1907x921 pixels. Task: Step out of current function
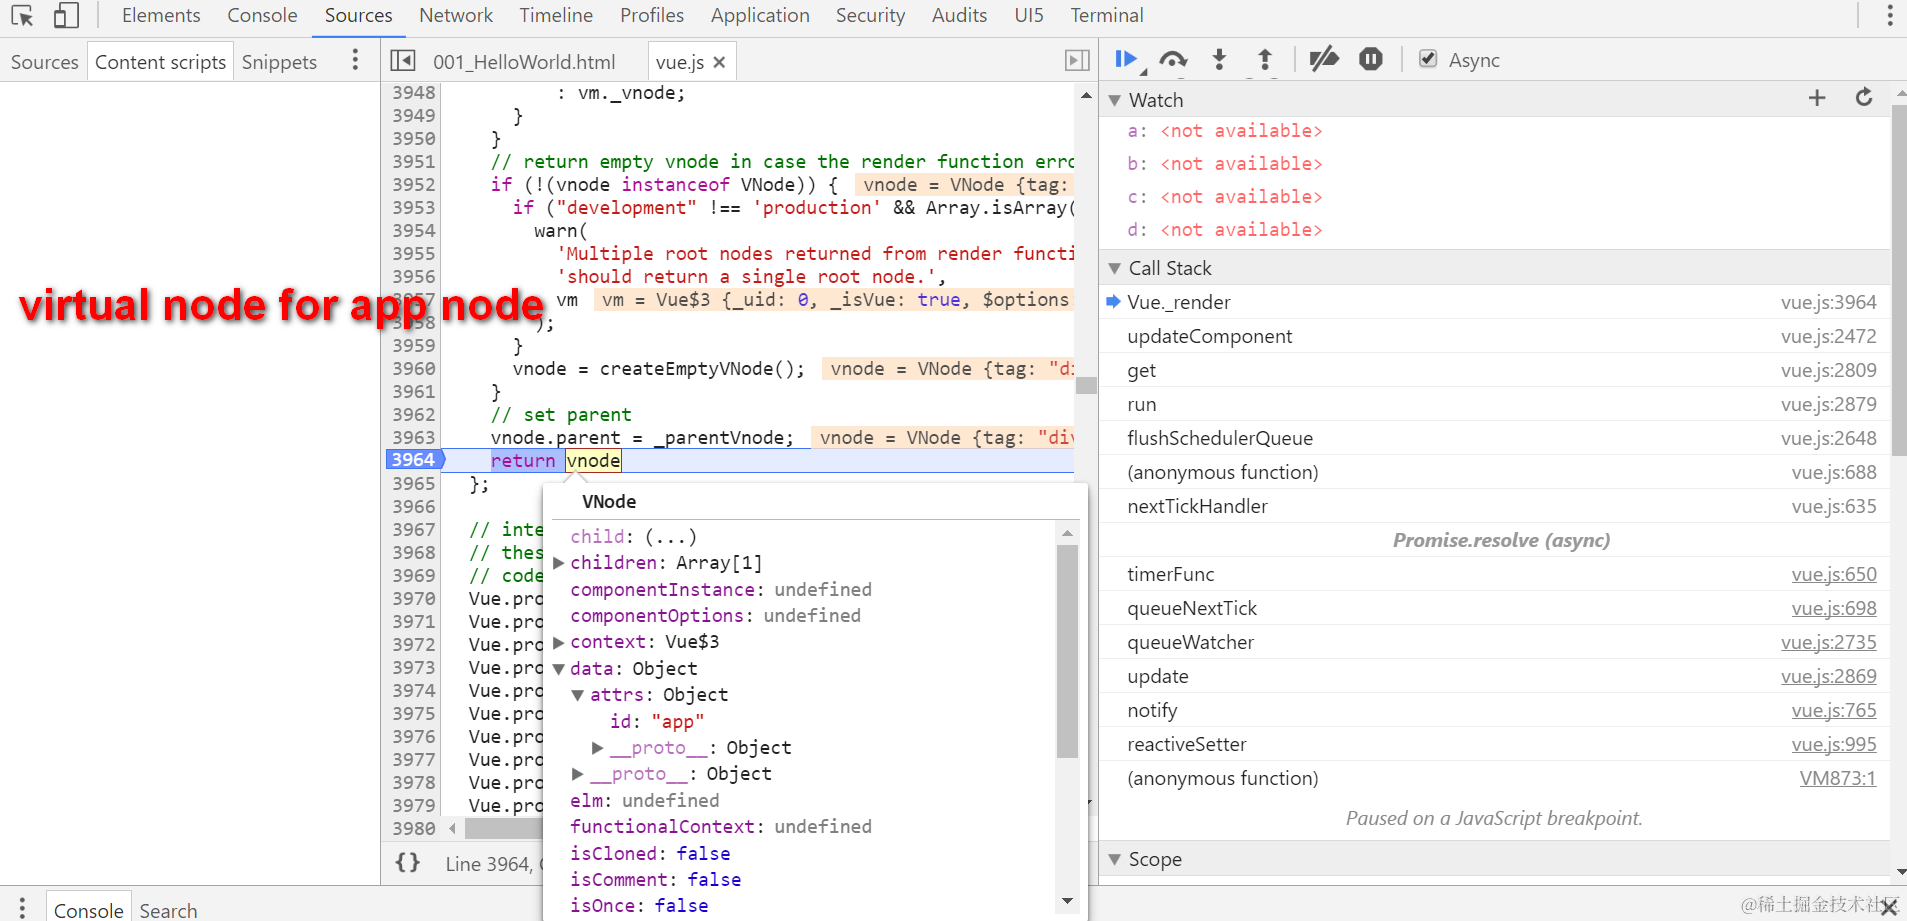pos(1265,60)
